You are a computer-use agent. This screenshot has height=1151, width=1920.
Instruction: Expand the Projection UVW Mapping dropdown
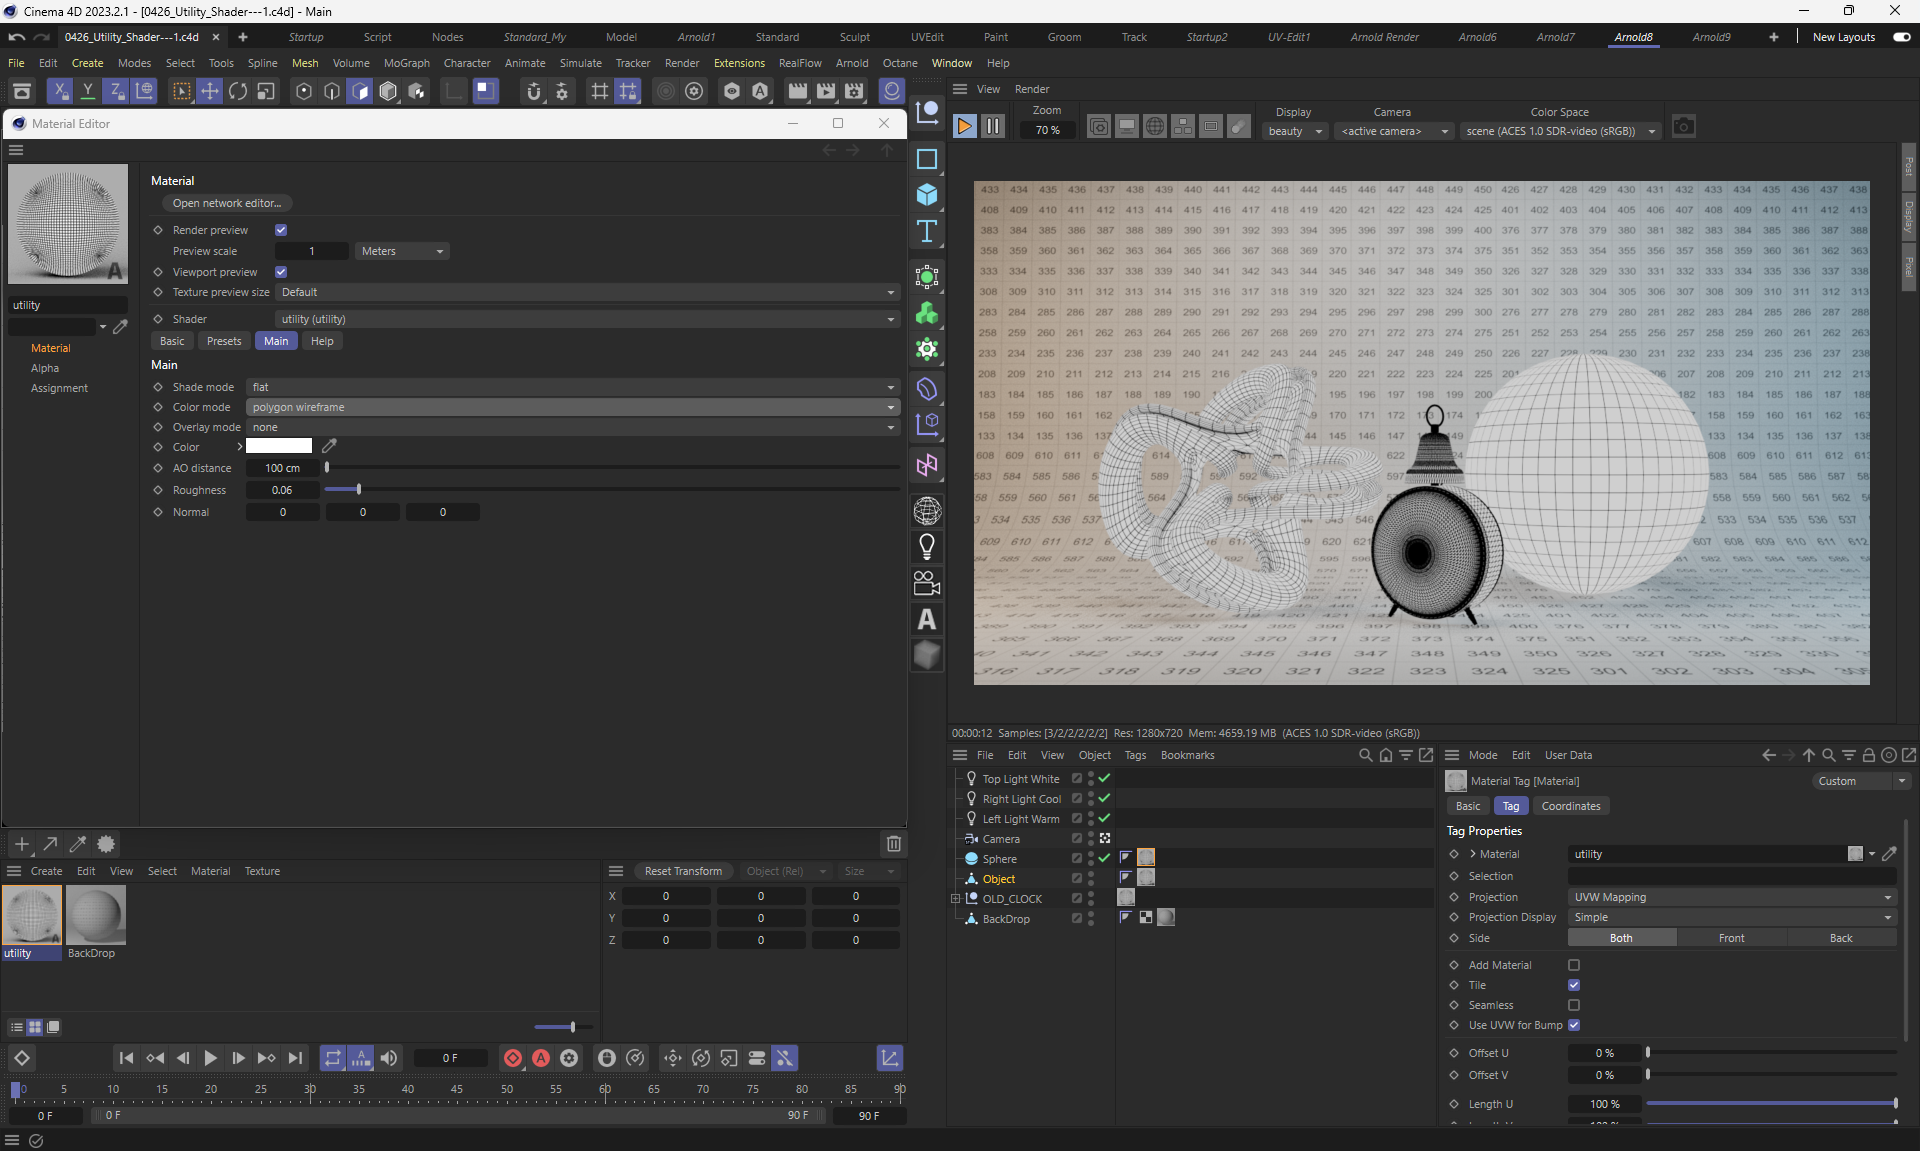click(x=1731, y=897)
